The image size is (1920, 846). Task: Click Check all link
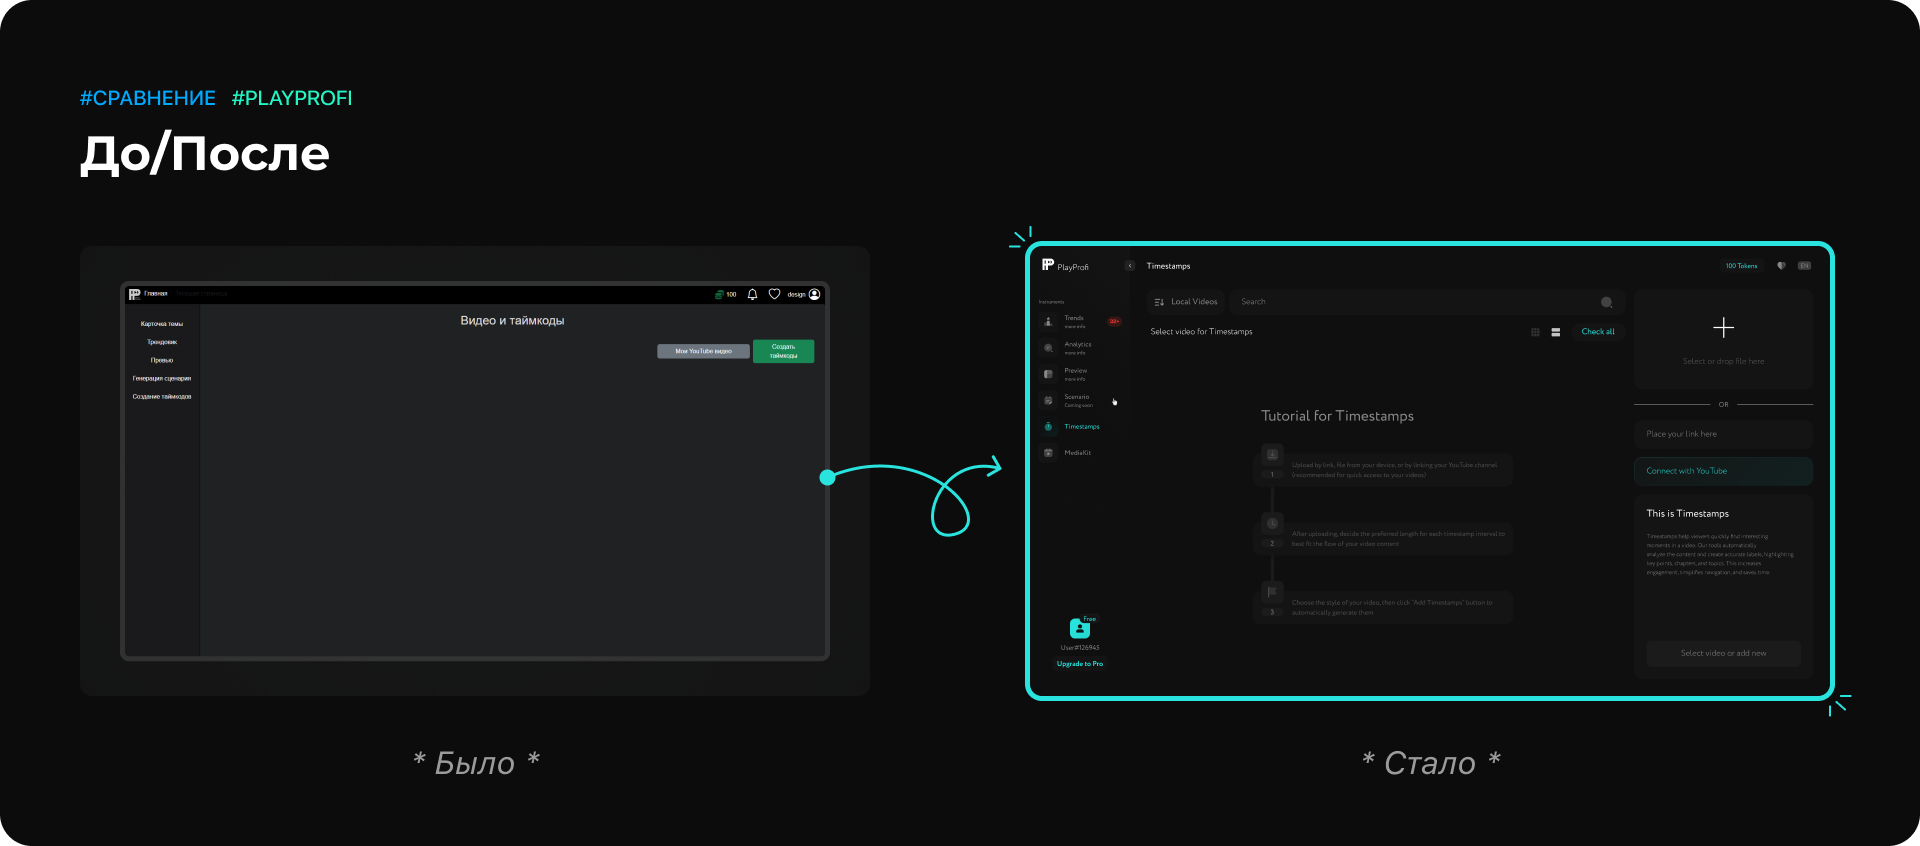1598,332
